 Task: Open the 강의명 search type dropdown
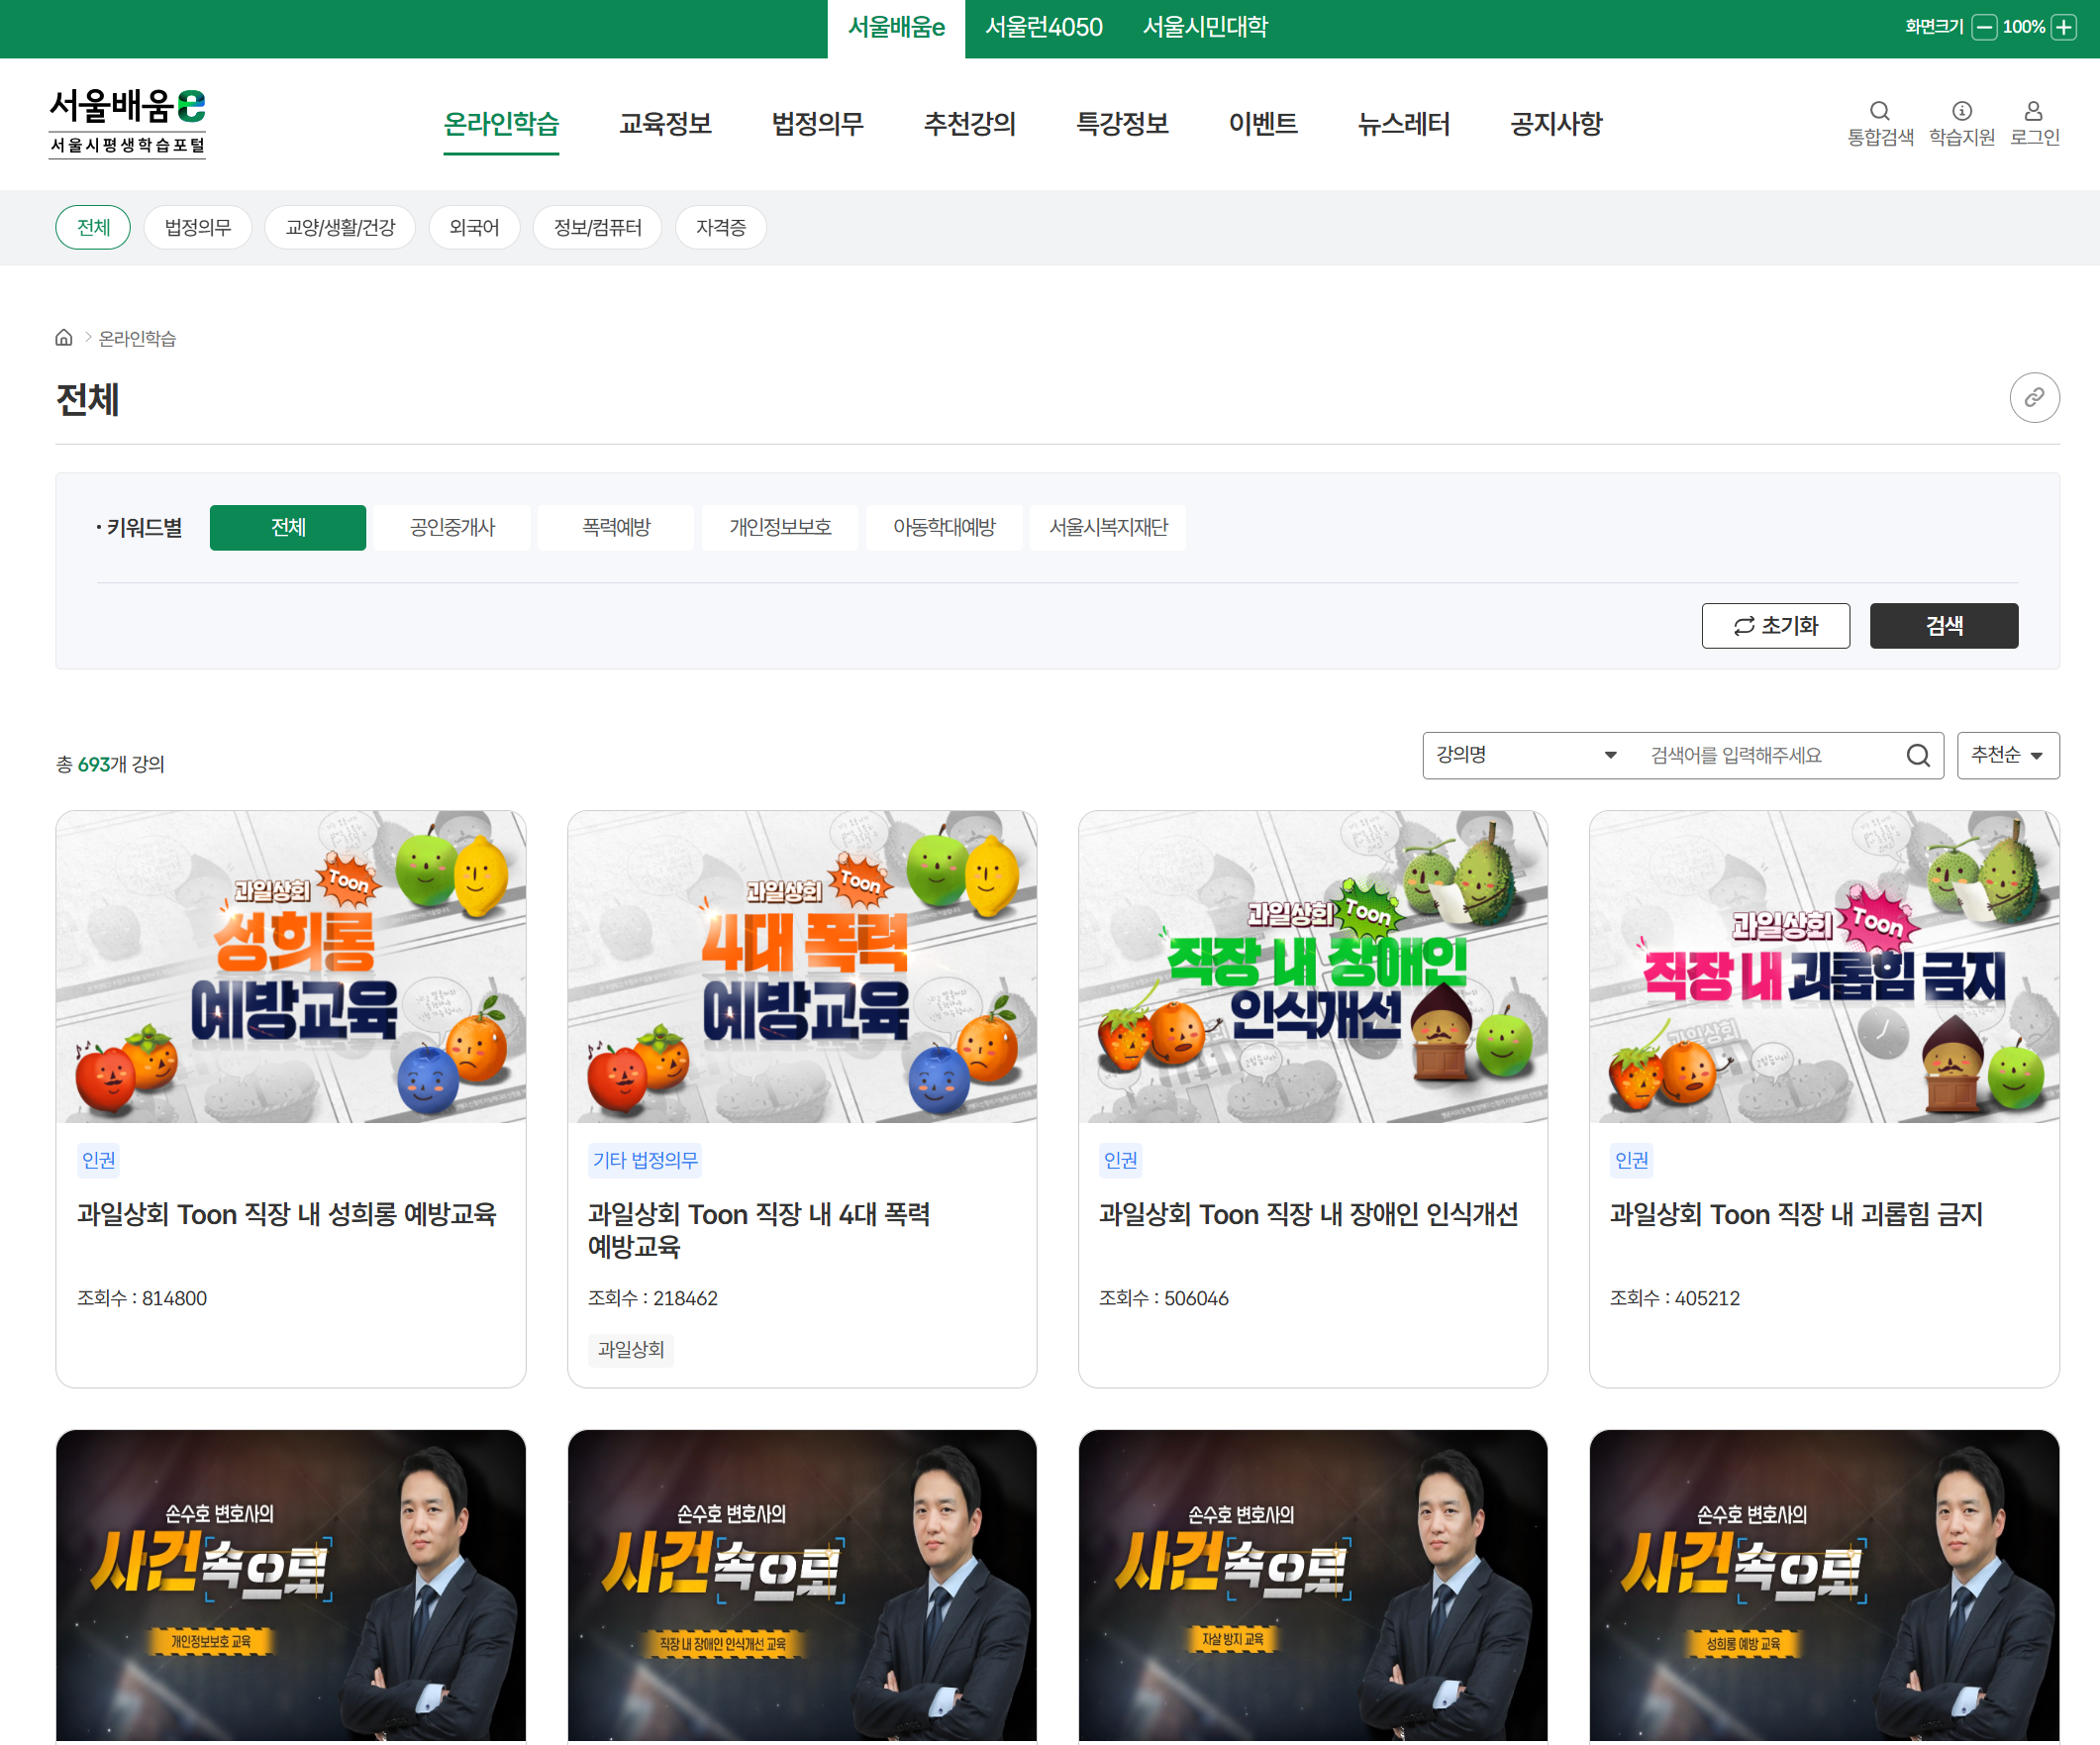[x=1525, y=756]
